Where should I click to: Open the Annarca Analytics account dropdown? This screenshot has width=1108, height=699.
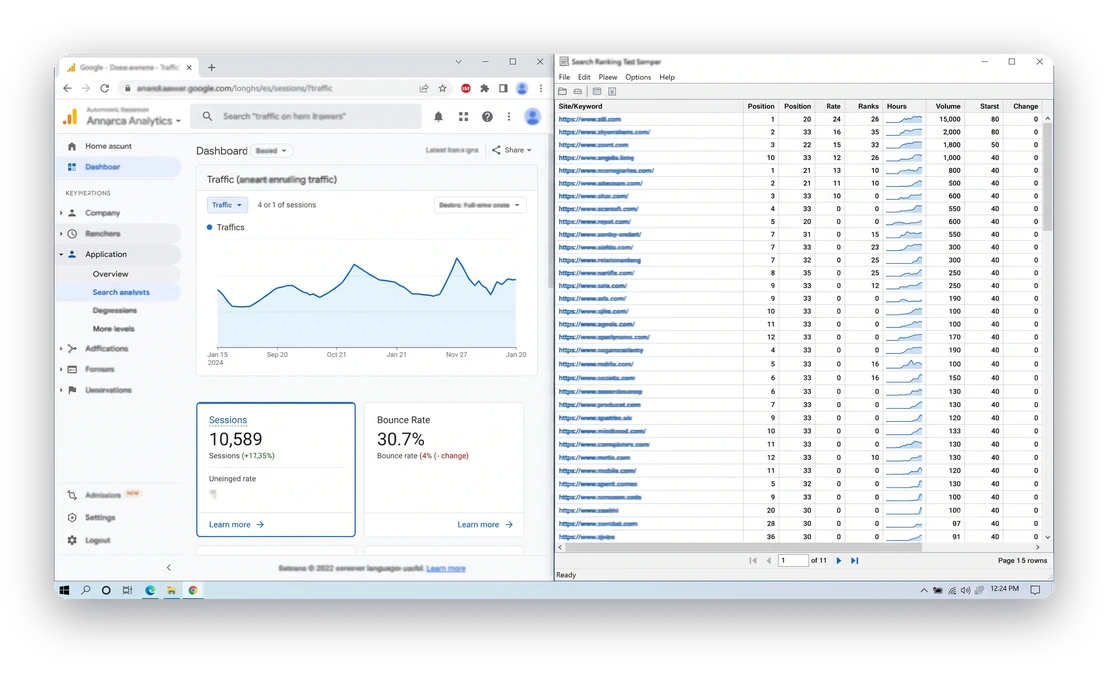134,121
